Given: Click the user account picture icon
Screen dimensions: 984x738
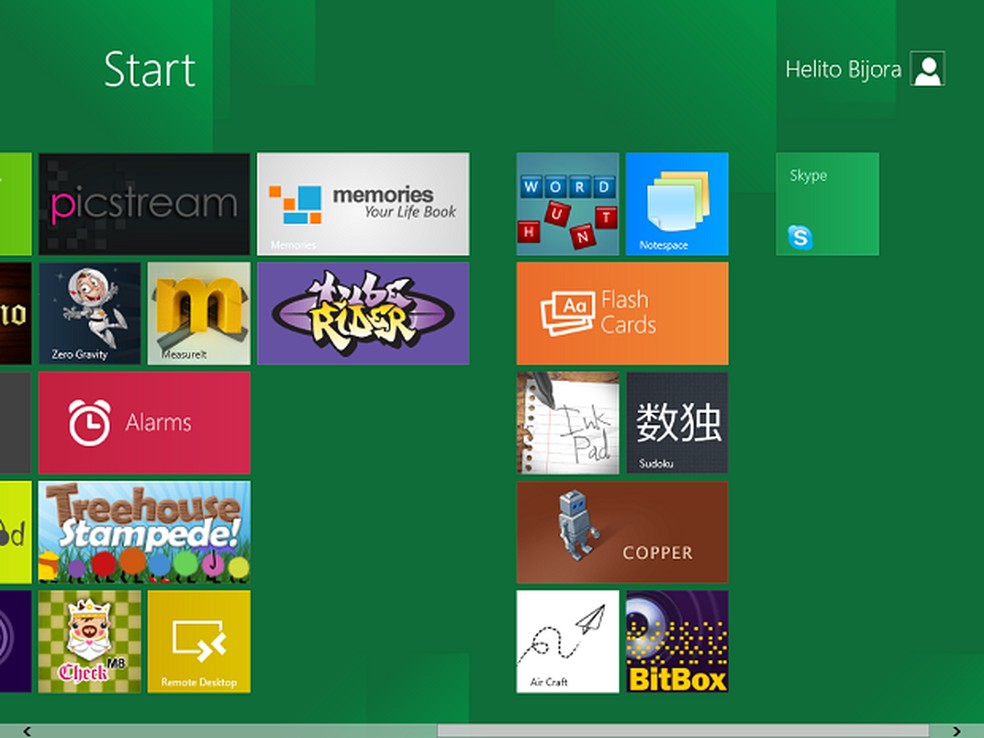Looking at the screenshot, I should click(928, 68).
